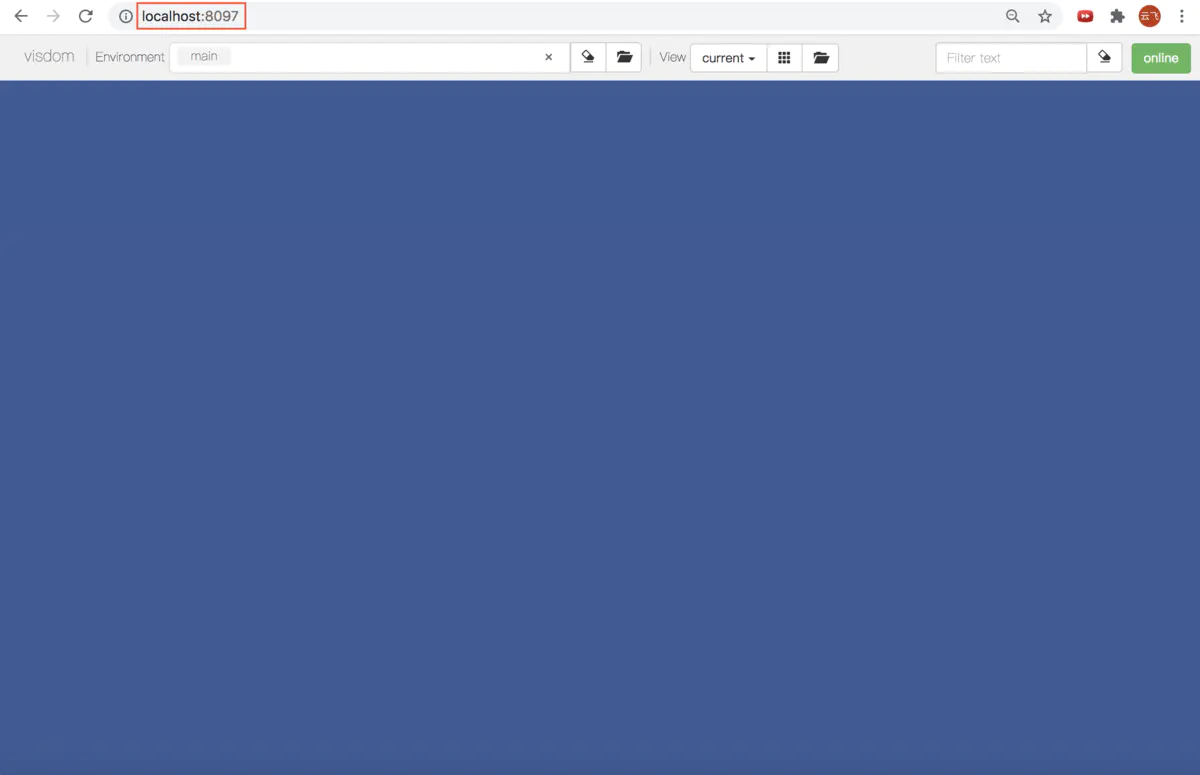Screen dimensions: 1200x775
Task: Click the magnifier search icon in browser toolbar
Action: (x=1012, y=16)
